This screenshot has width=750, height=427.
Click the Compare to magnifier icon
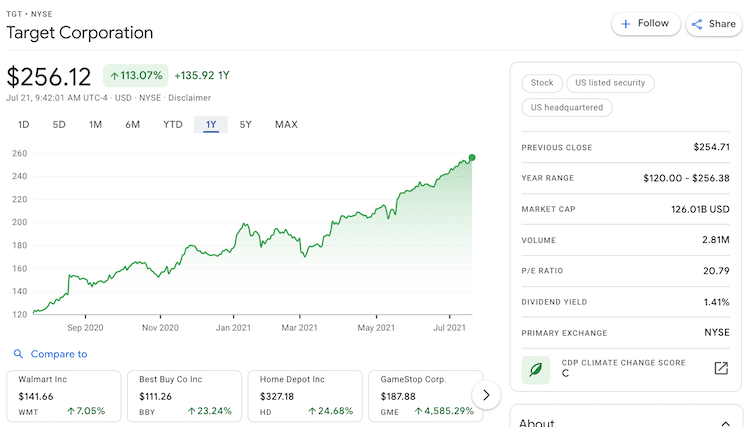point(18,354)
